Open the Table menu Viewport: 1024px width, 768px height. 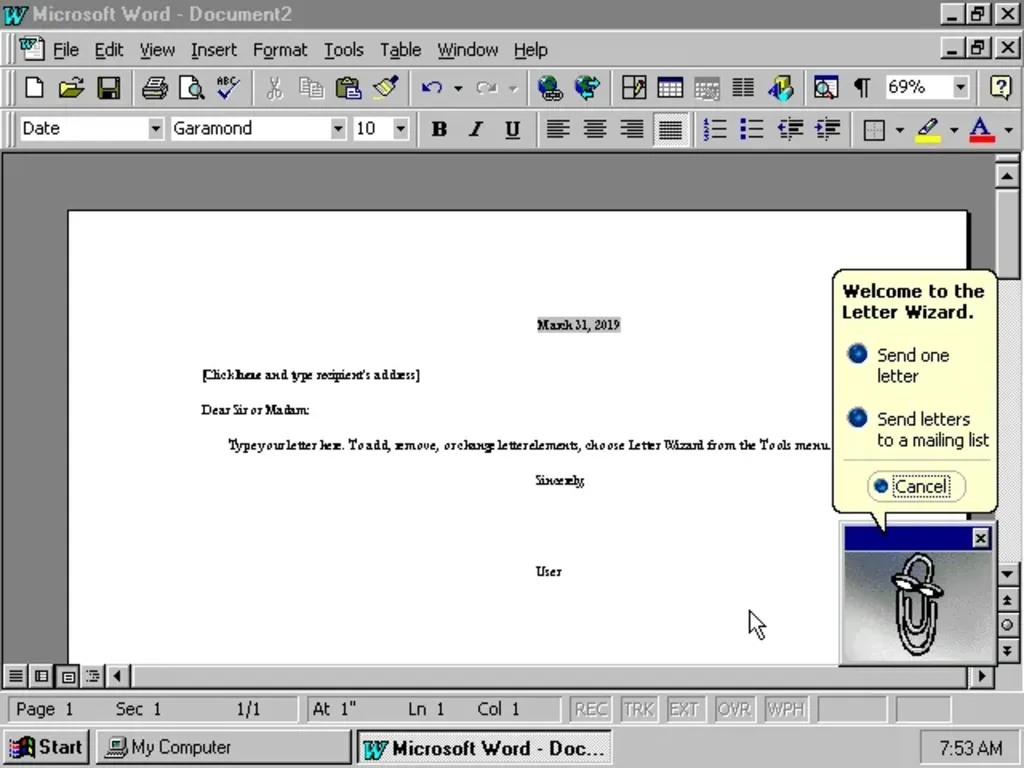click(x=400, y=50)
